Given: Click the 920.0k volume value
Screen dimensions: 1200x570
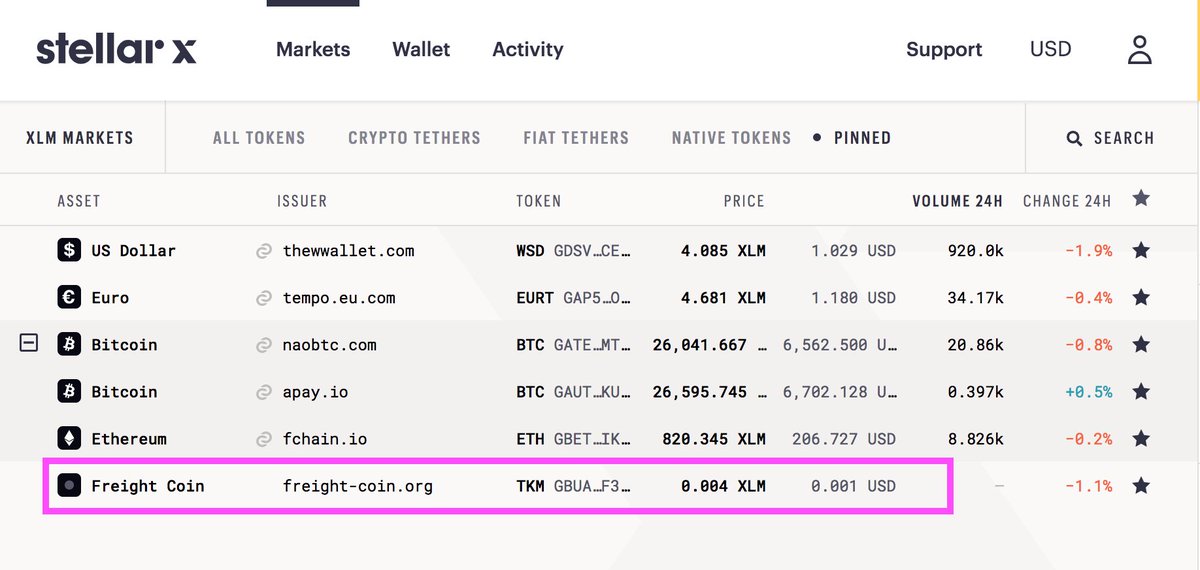Looking at the screenshot, I should (975, 251).
